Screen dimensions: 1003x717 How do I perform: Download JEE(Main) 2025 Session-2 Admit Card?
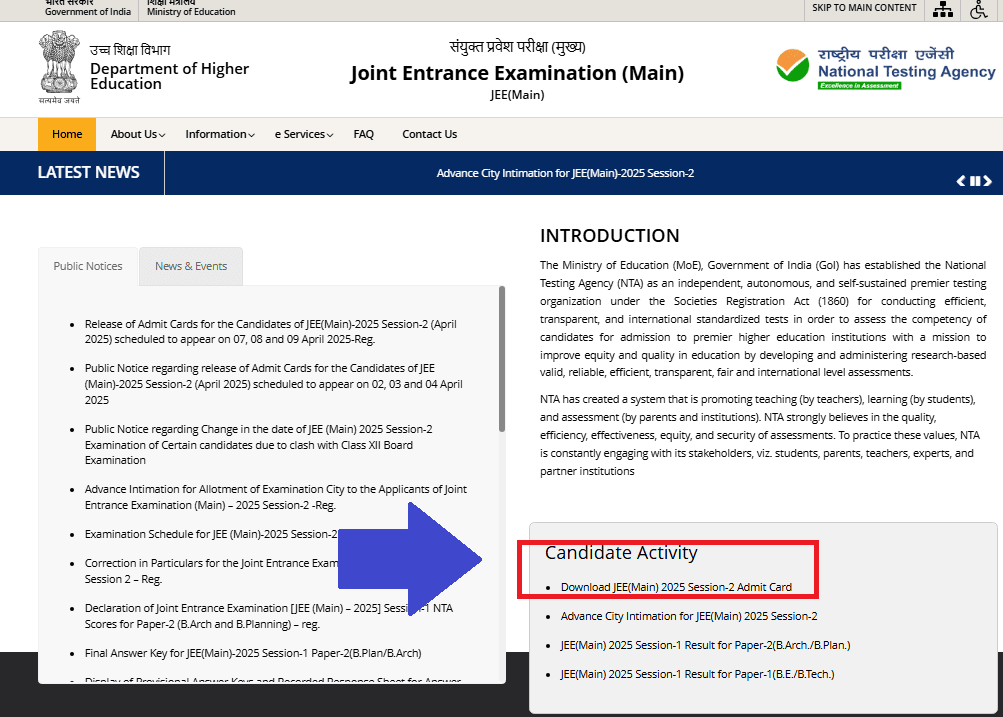676,588
